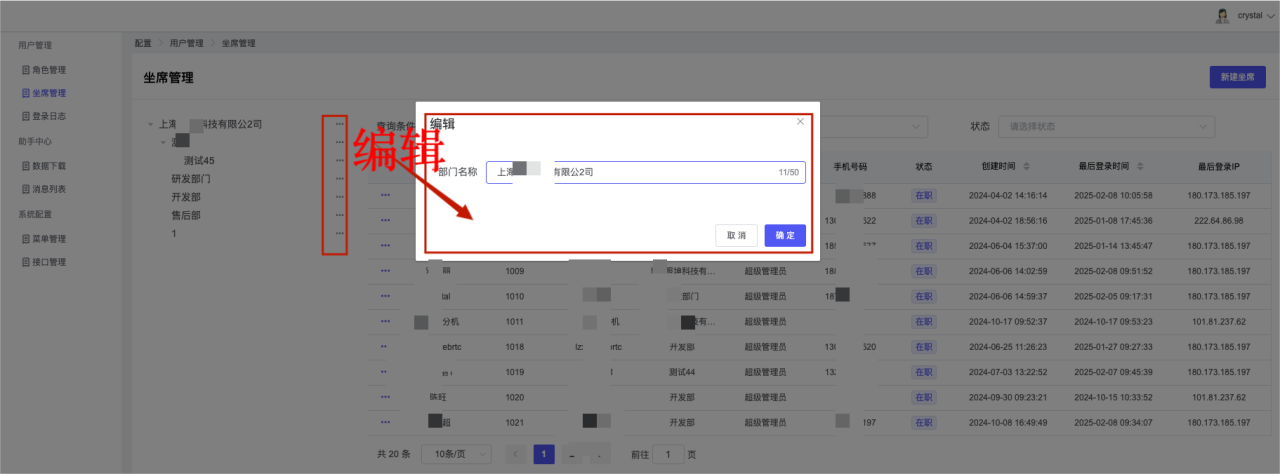Viewport: 1280px width, 474px height.
Task: Open more options for 测试45 tree node
Action: 340,160
